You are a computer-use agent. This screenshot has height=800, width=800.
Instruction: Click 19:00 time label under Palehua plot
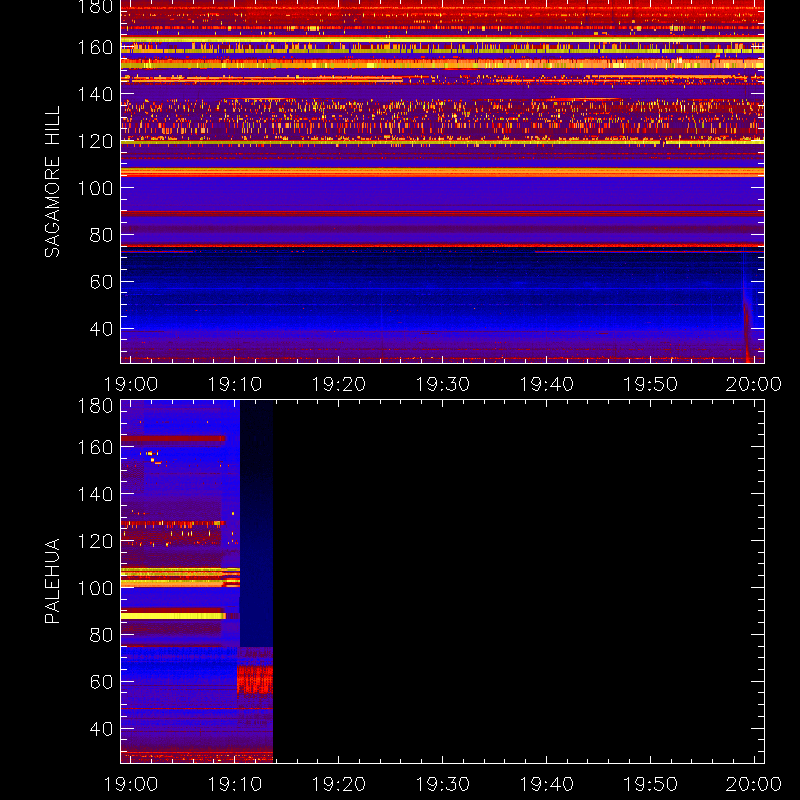point(131,784)
